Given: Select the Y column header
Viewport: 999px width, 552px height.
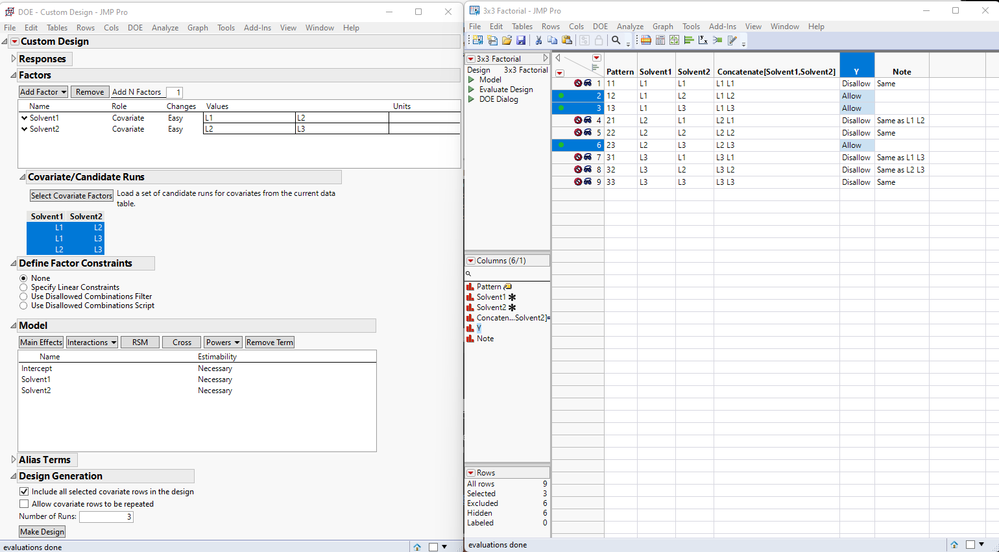Looking at the screenshot, I should [856, 71].
